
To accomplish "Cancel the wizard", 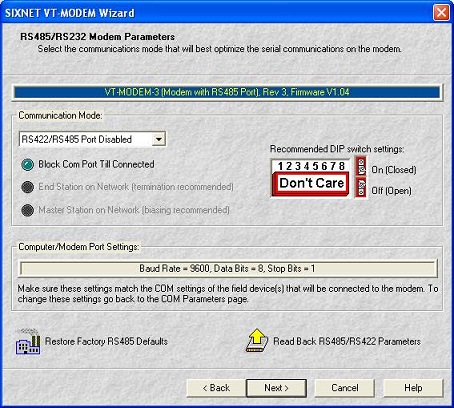I will [345, 388].
